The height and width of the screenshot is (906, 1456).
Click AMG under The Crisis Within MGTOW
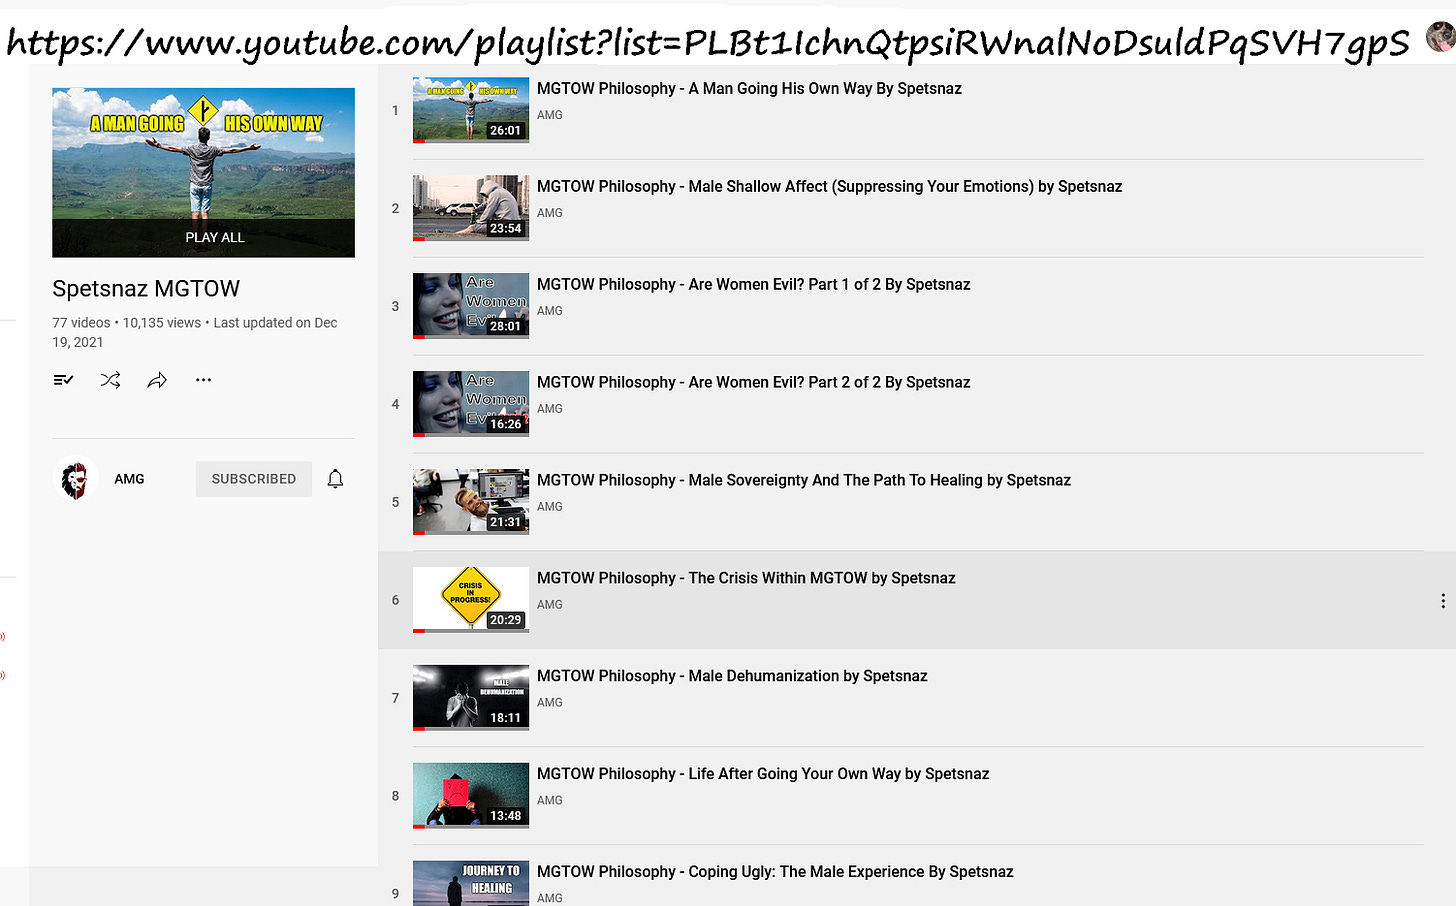pos(550,605)
